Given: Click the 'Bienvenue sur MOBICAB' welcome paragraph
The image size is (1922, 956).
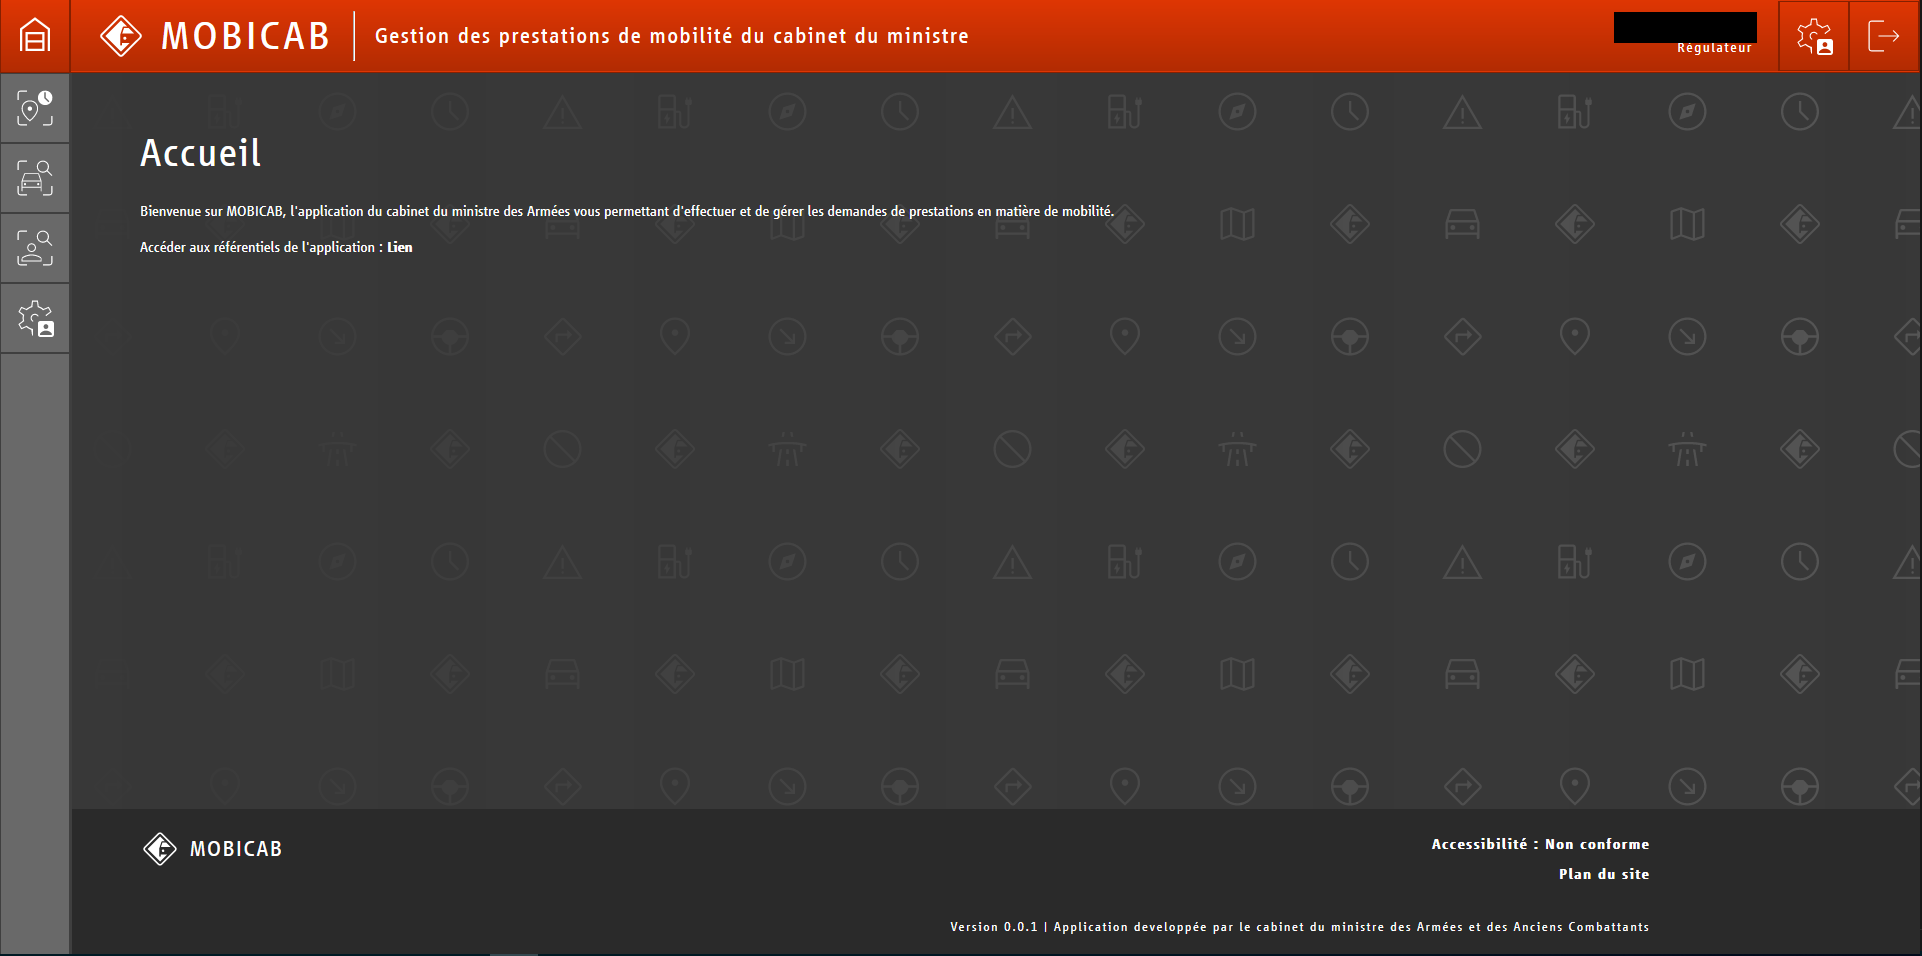Looking at the screenshot, I should (626, 212).
